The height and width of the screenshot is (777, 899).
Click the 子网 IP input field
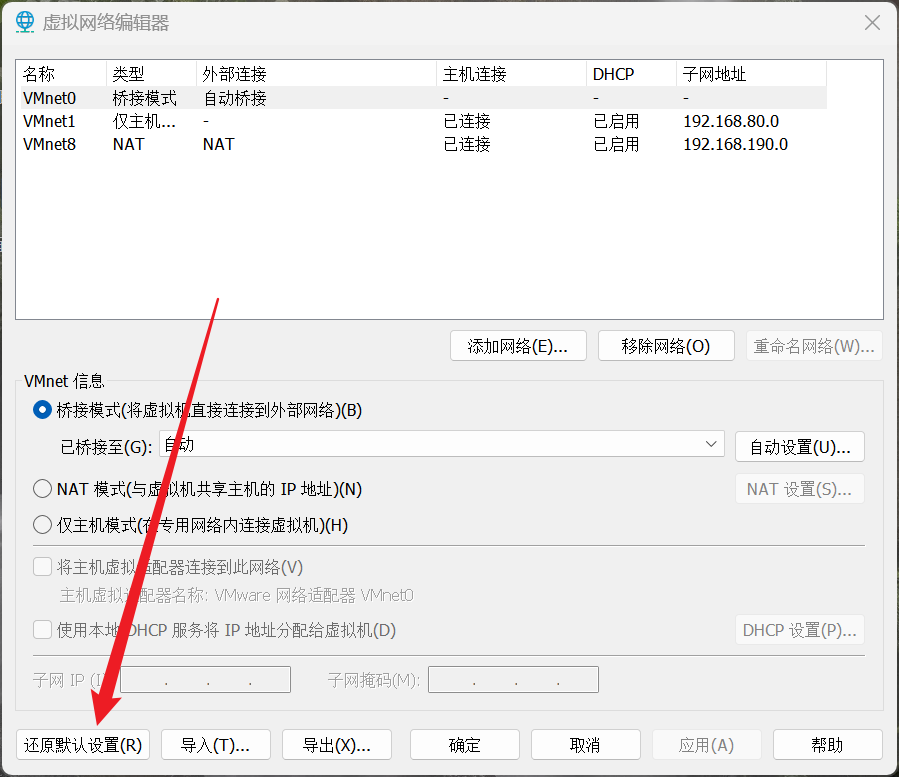[x=205, y=680]
